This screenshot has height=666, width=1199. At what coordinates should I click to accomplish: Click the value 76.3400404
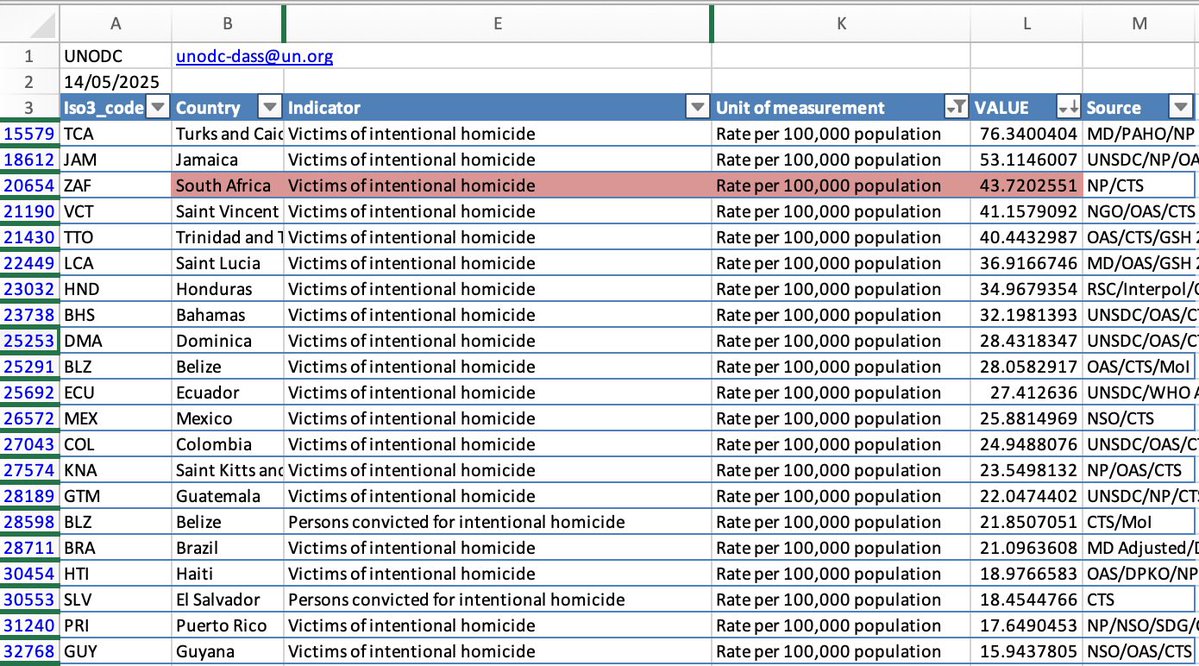click(1027, 134)
